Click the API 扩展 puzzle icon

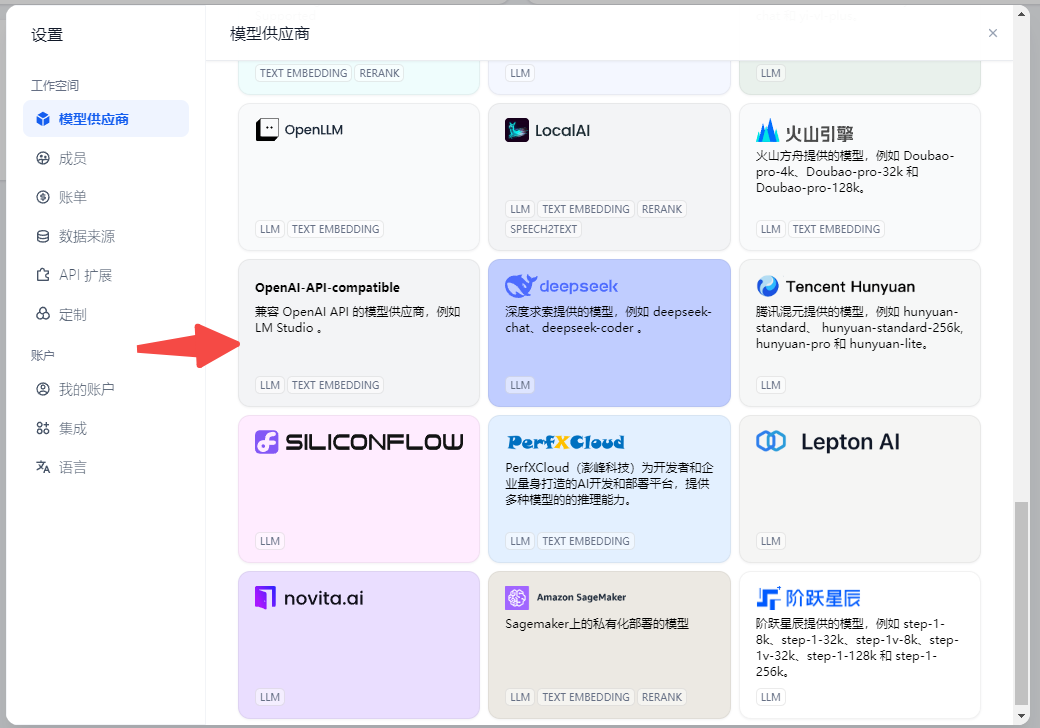(43, 274)
